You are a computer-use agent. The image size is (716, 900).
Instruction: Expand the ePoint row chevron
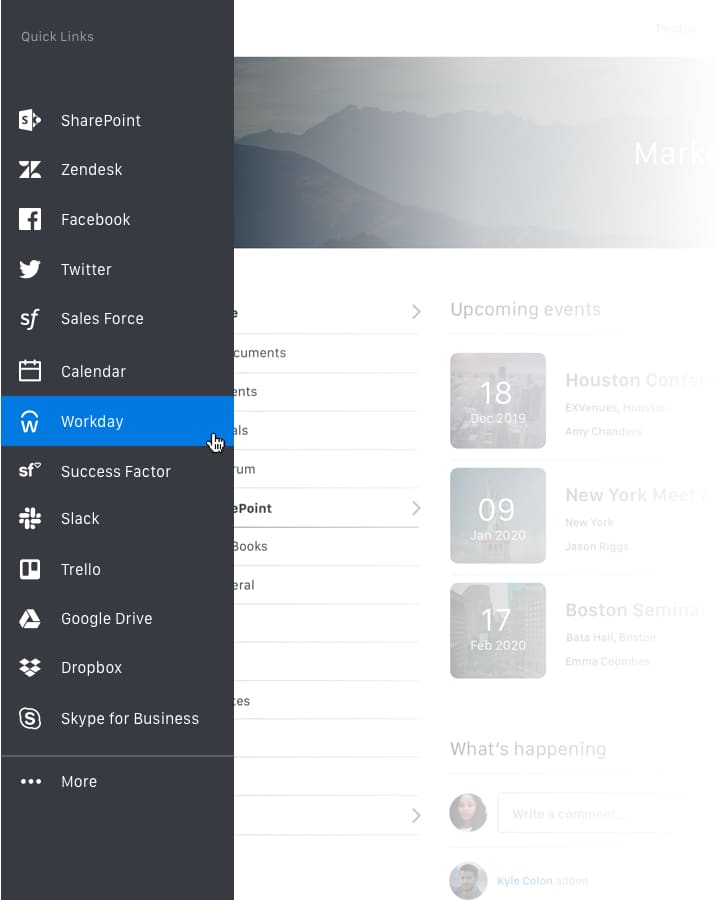[416, 508]
